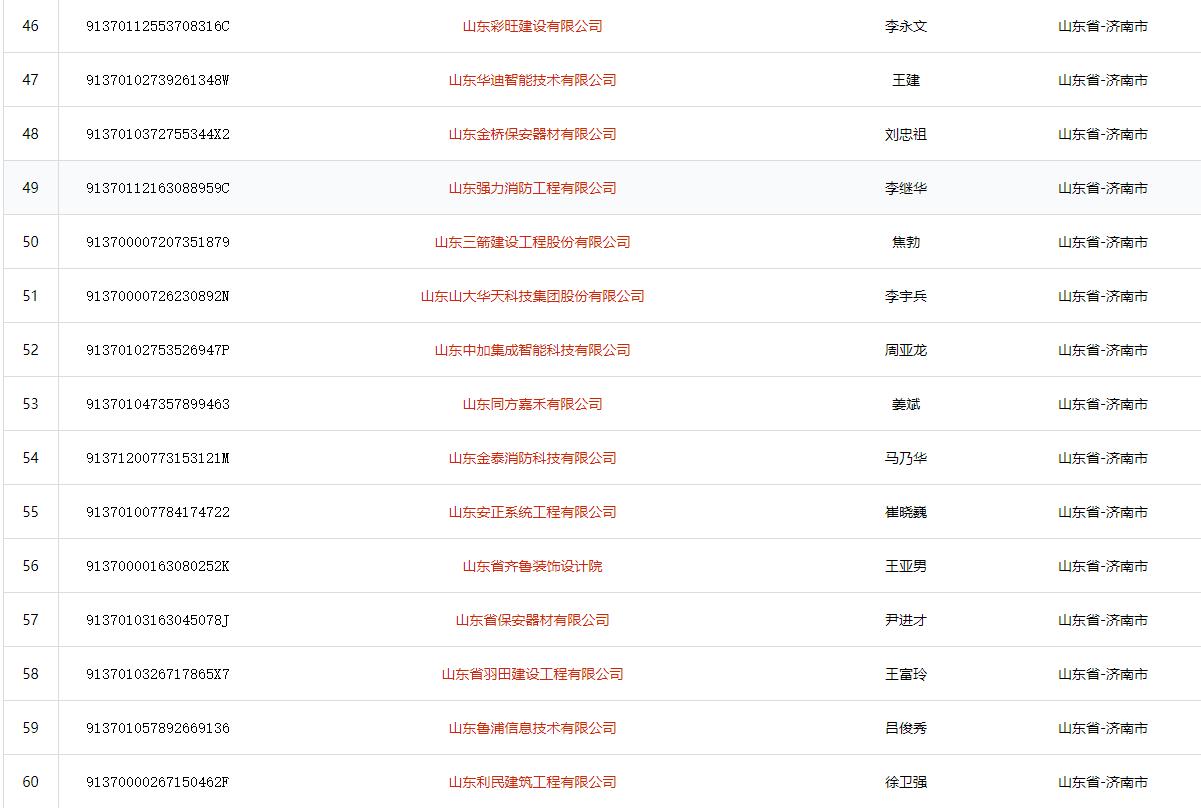
Task: Open 山东利民建筑工程有限公司 link
Action: [532, 782]
